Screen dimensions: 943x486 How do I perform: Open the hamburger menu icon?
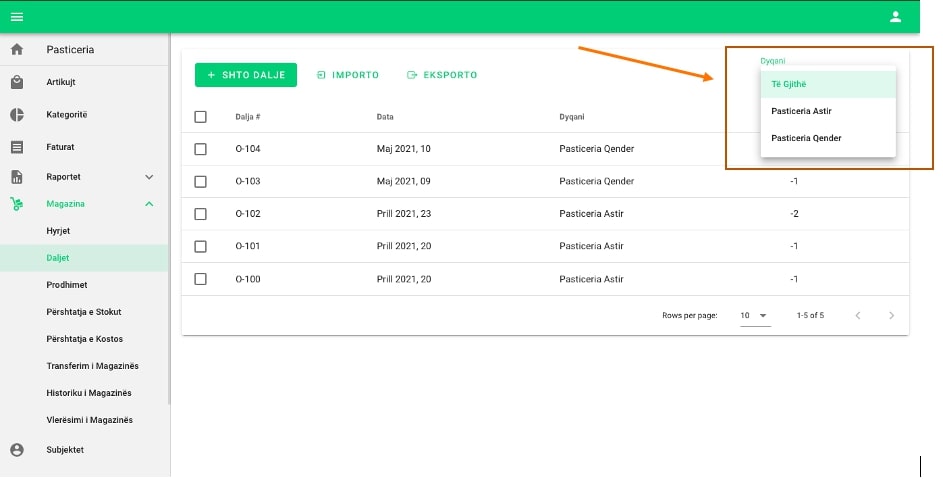point(17,17)
